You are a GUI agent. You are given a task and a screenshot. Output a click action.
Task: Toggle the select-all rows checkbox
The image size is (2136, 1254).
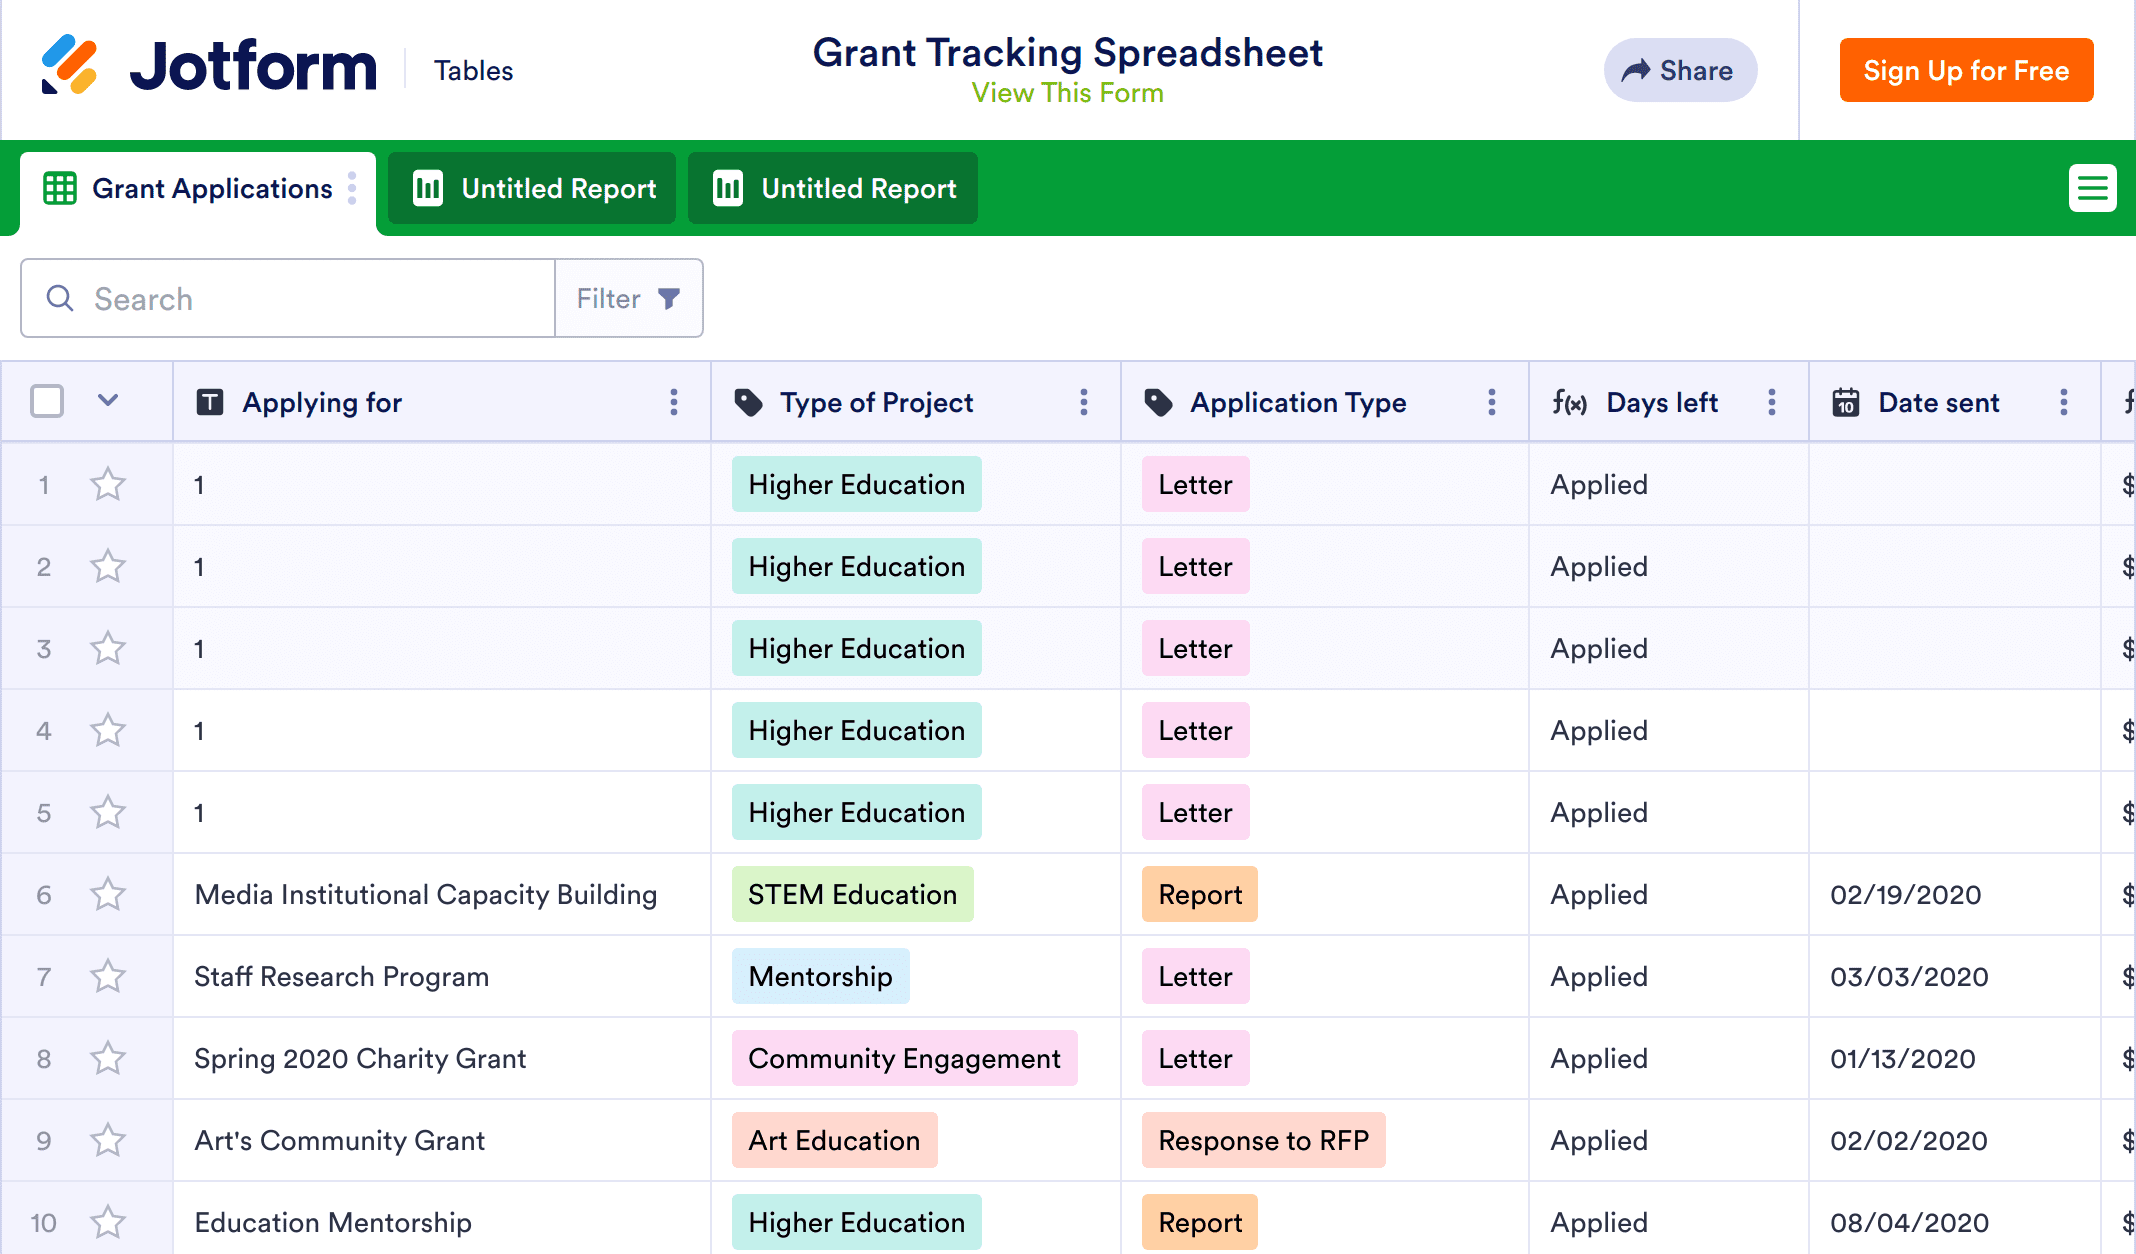(x=47, y=402)
